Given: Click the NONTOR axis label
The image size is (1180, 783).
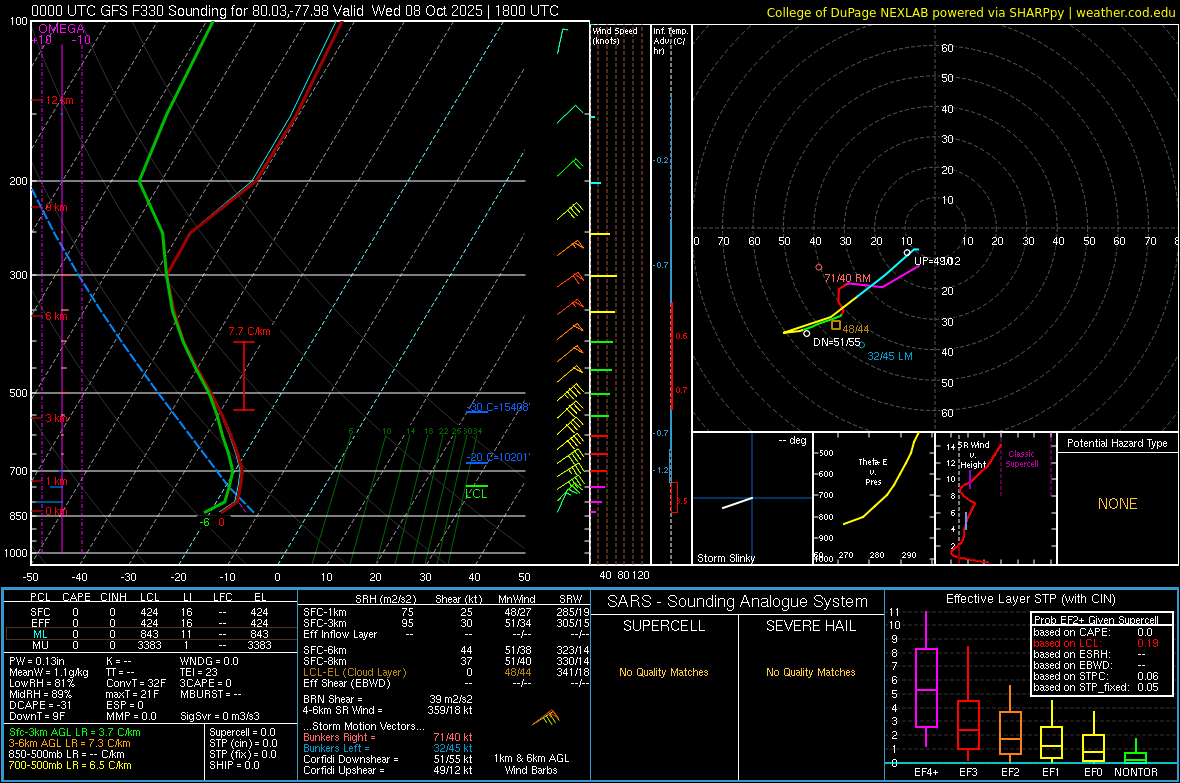Looking at the screenshot, I should pos(1136,772).
